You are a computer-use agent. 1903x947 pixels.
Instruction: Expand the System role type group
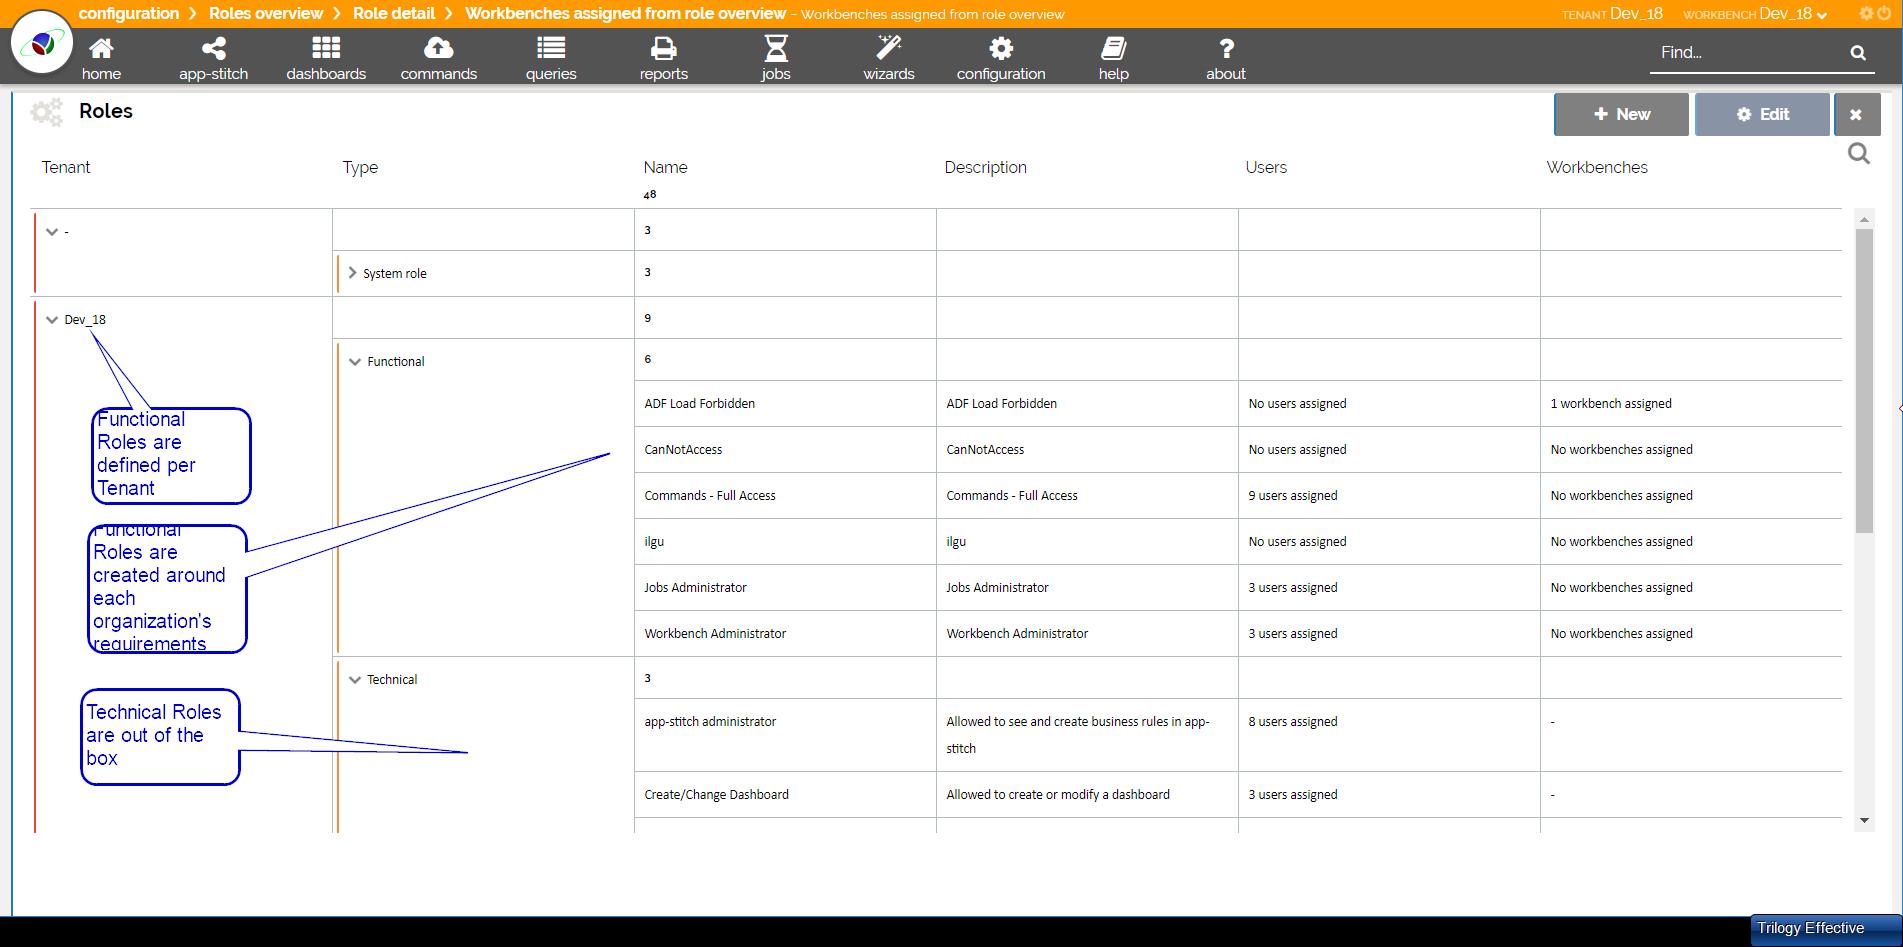(352, 273)
